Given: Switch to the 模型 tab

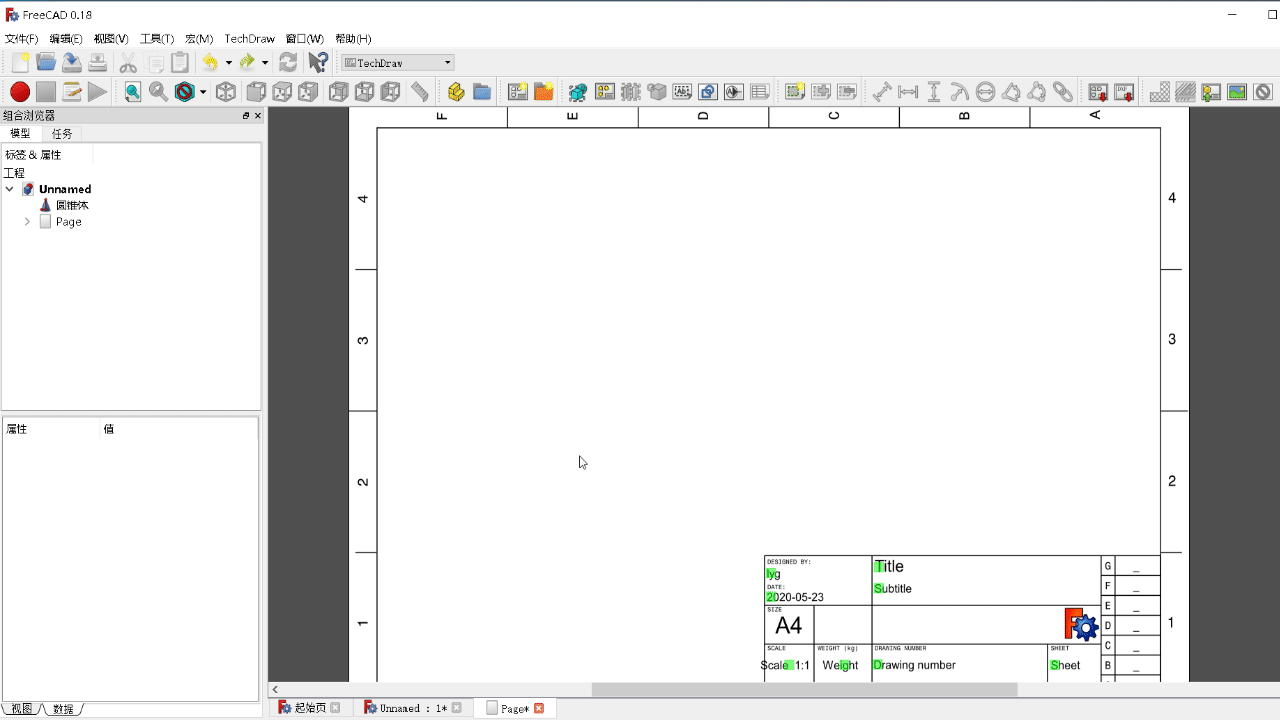Looking at the screenshot, I should click(x=20, y=133).
